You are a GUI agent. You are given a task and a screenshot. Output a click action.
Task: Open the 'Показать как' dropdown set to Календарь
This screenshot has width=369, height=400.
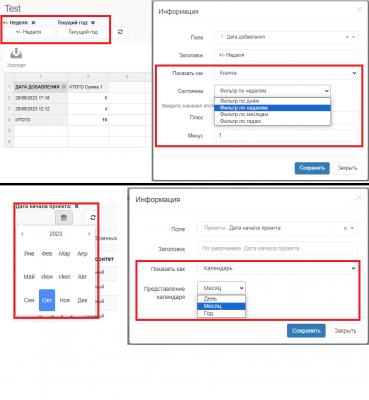pos(277,268)
